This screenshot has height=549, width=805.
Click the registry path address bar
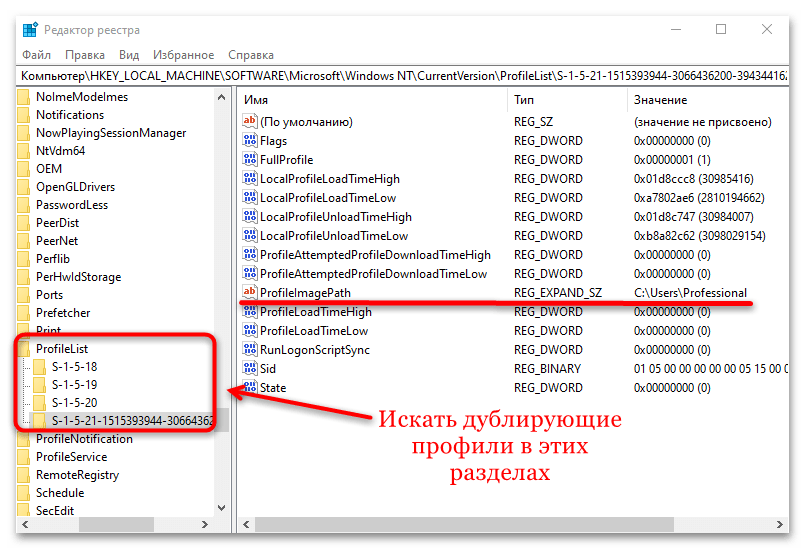400,76
